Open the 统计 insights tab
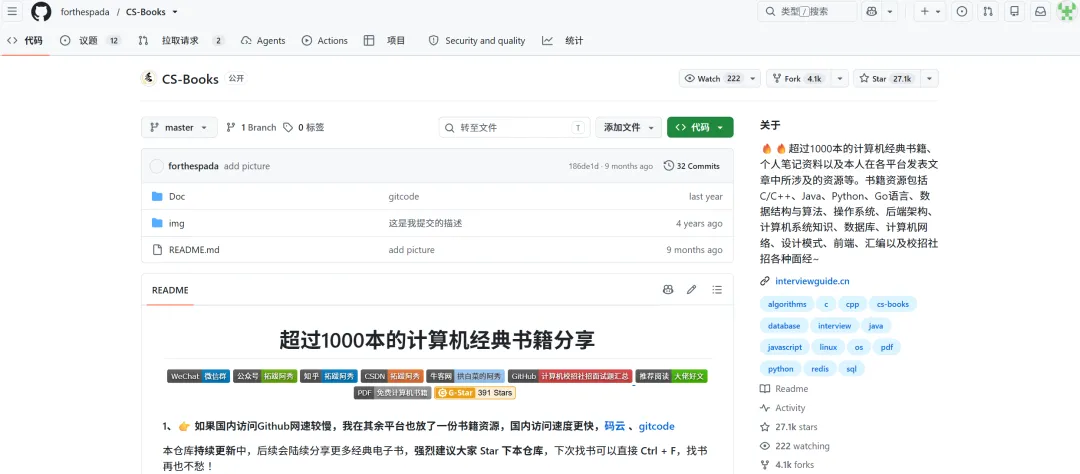 (563, 41)
